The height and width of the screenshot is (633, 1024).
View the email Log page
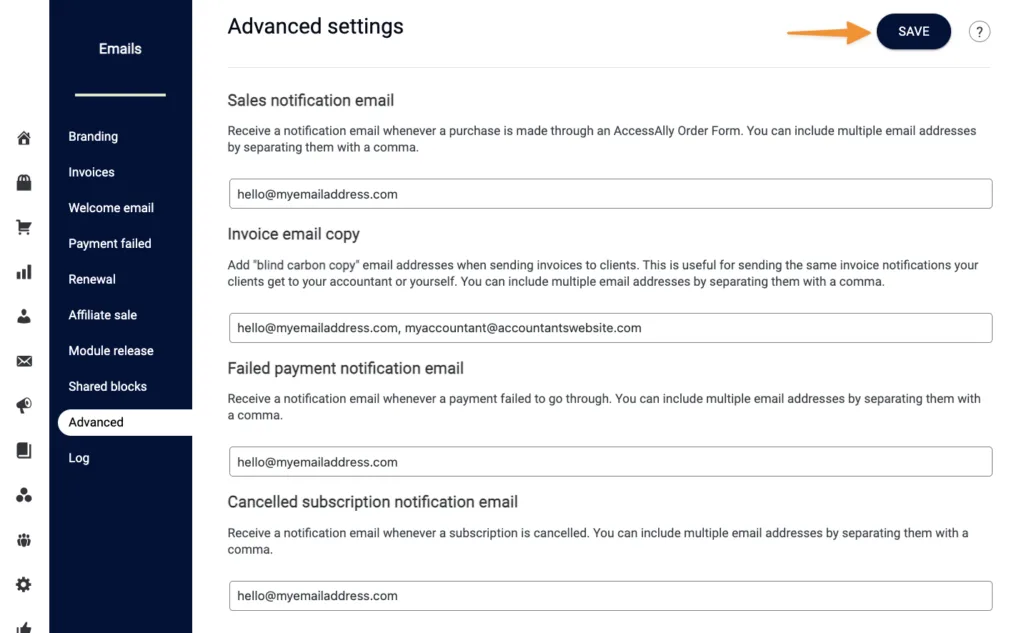(x=78, y=457)
